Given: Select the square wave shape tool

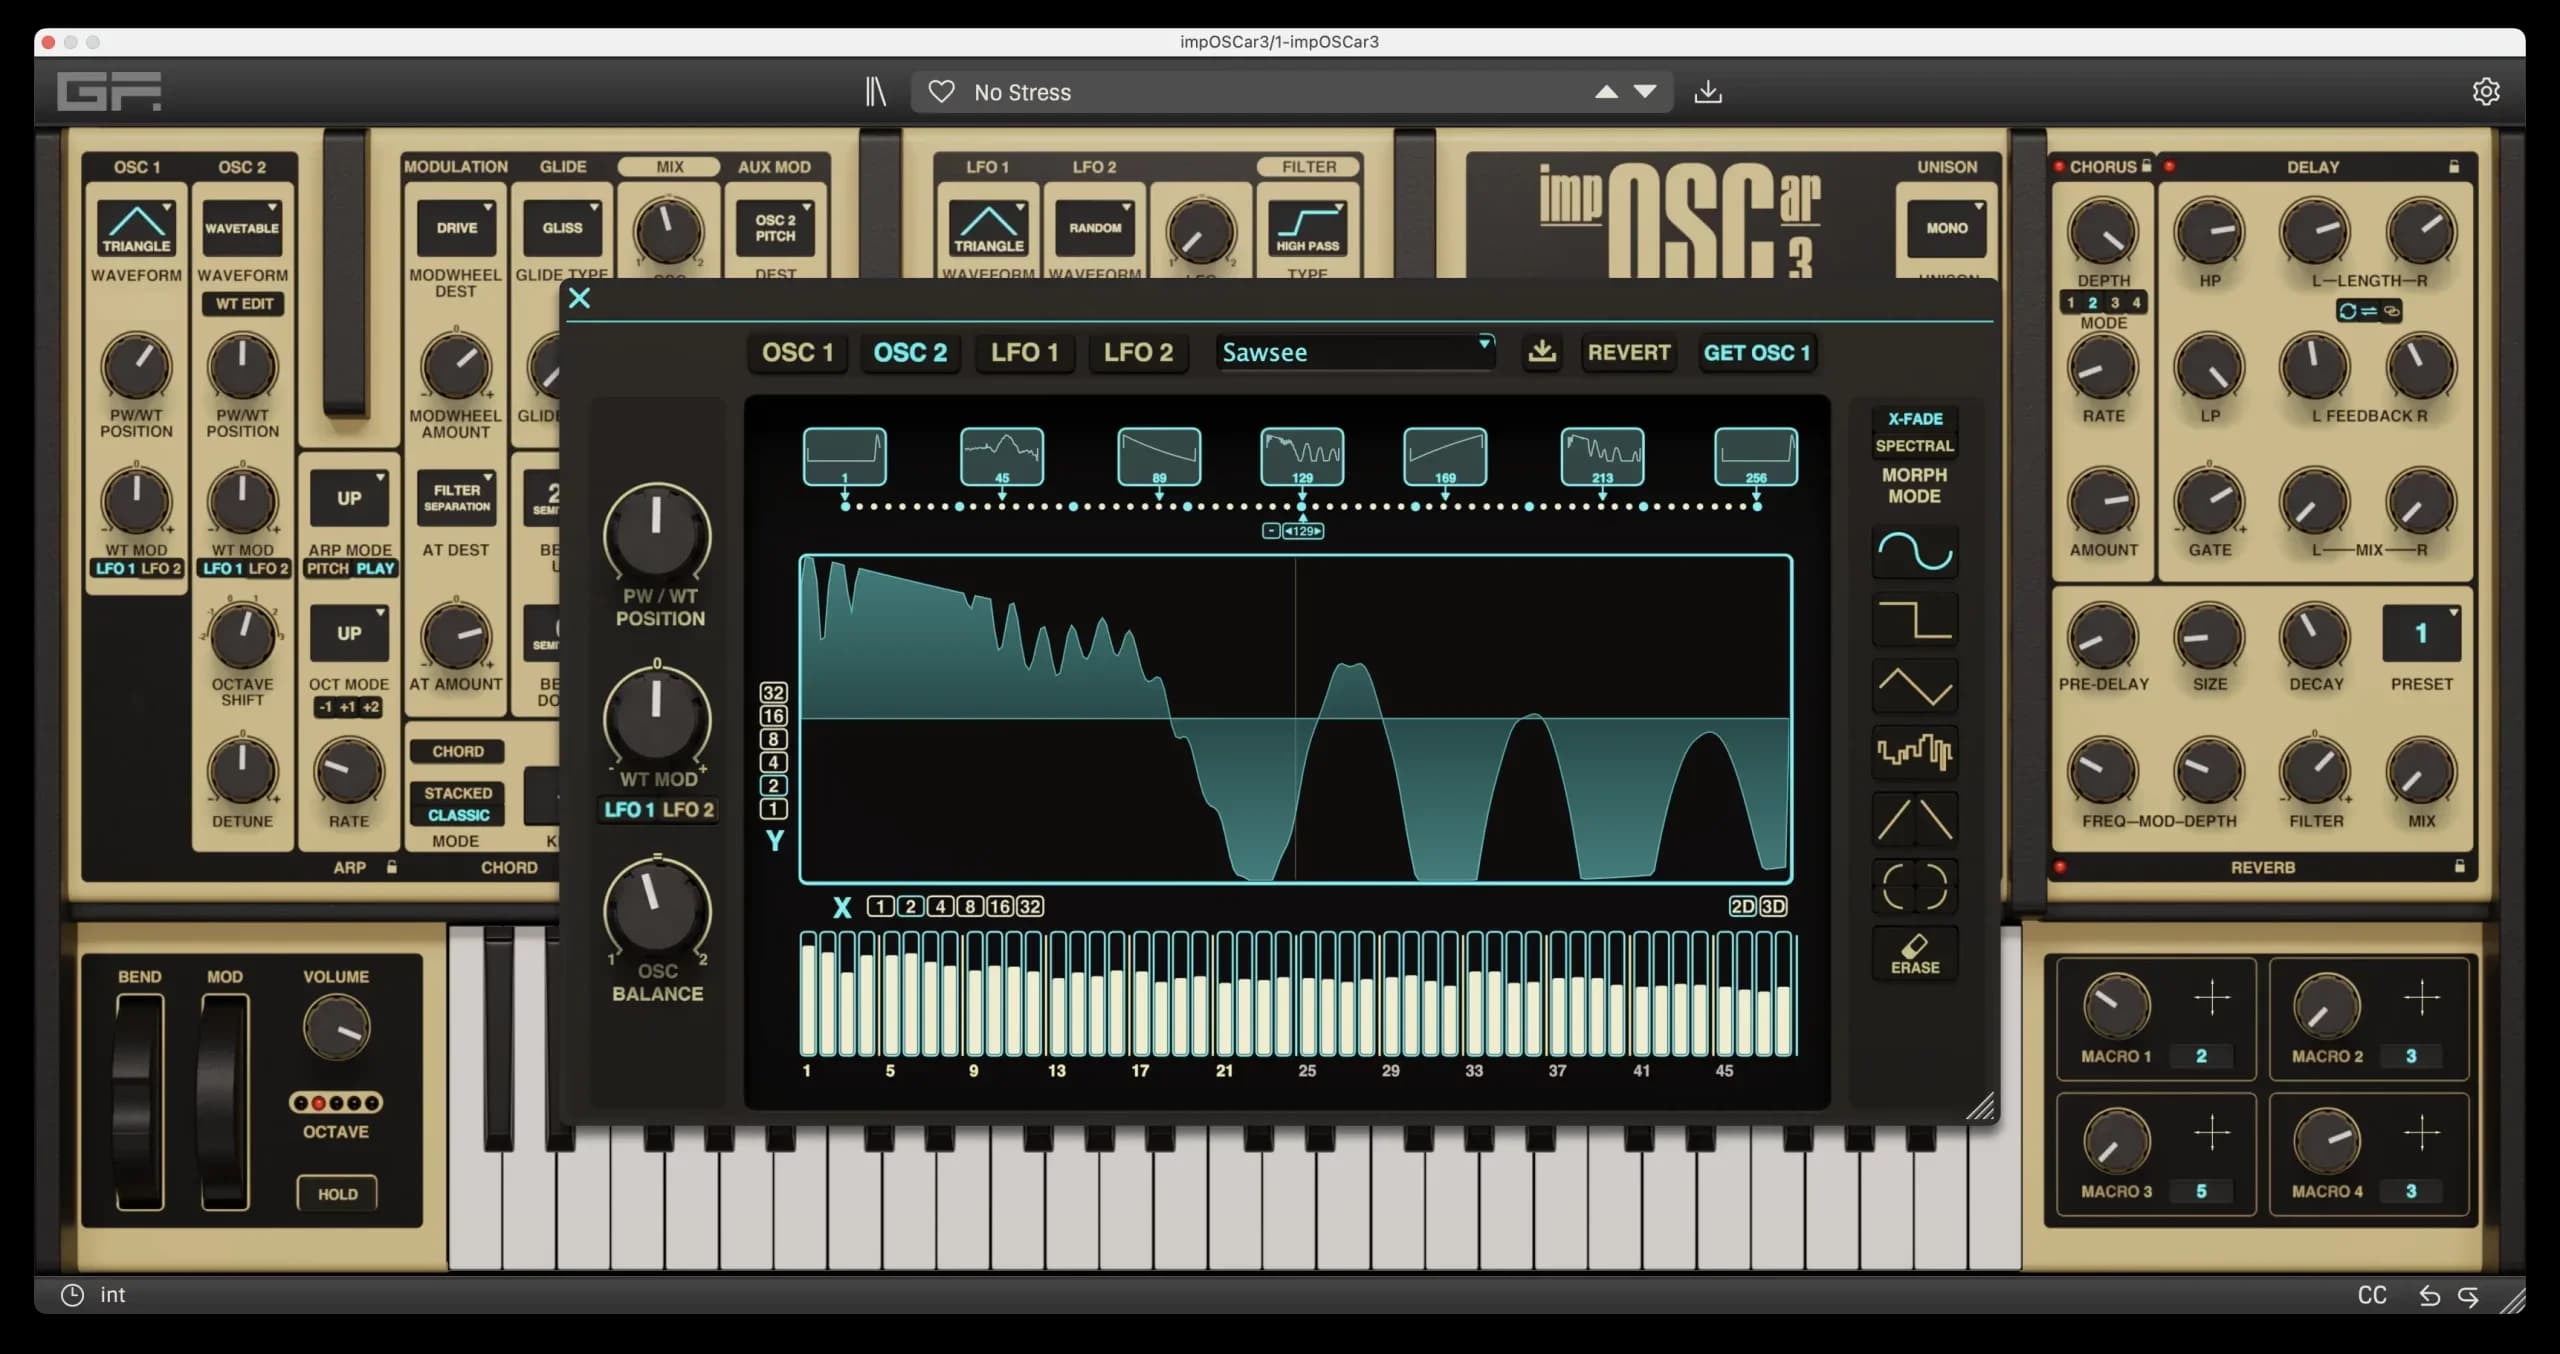Looking at the screenshot, I should pos(1914,619).
